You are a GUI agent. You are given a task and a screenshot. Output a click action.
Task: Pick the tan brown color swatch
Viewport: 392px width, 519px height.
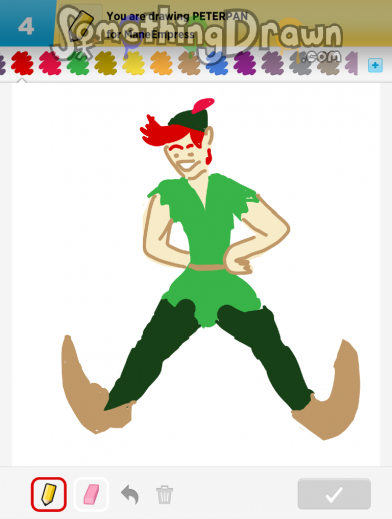click(x=189, y=63)
